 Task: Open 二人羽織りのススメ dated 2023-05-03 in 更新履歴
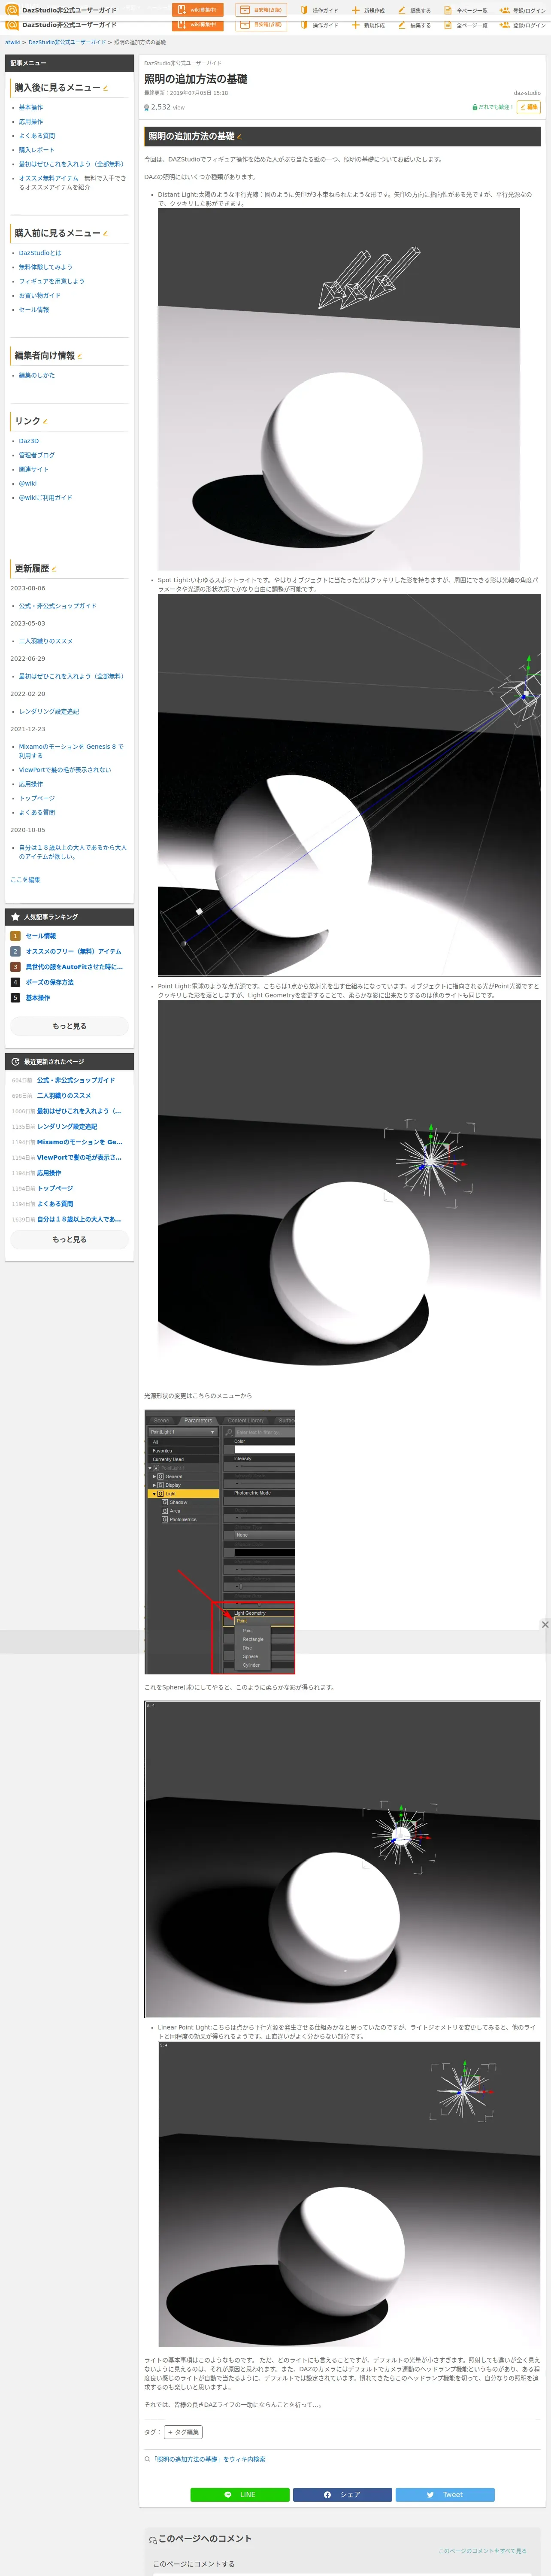coord(46,641)
